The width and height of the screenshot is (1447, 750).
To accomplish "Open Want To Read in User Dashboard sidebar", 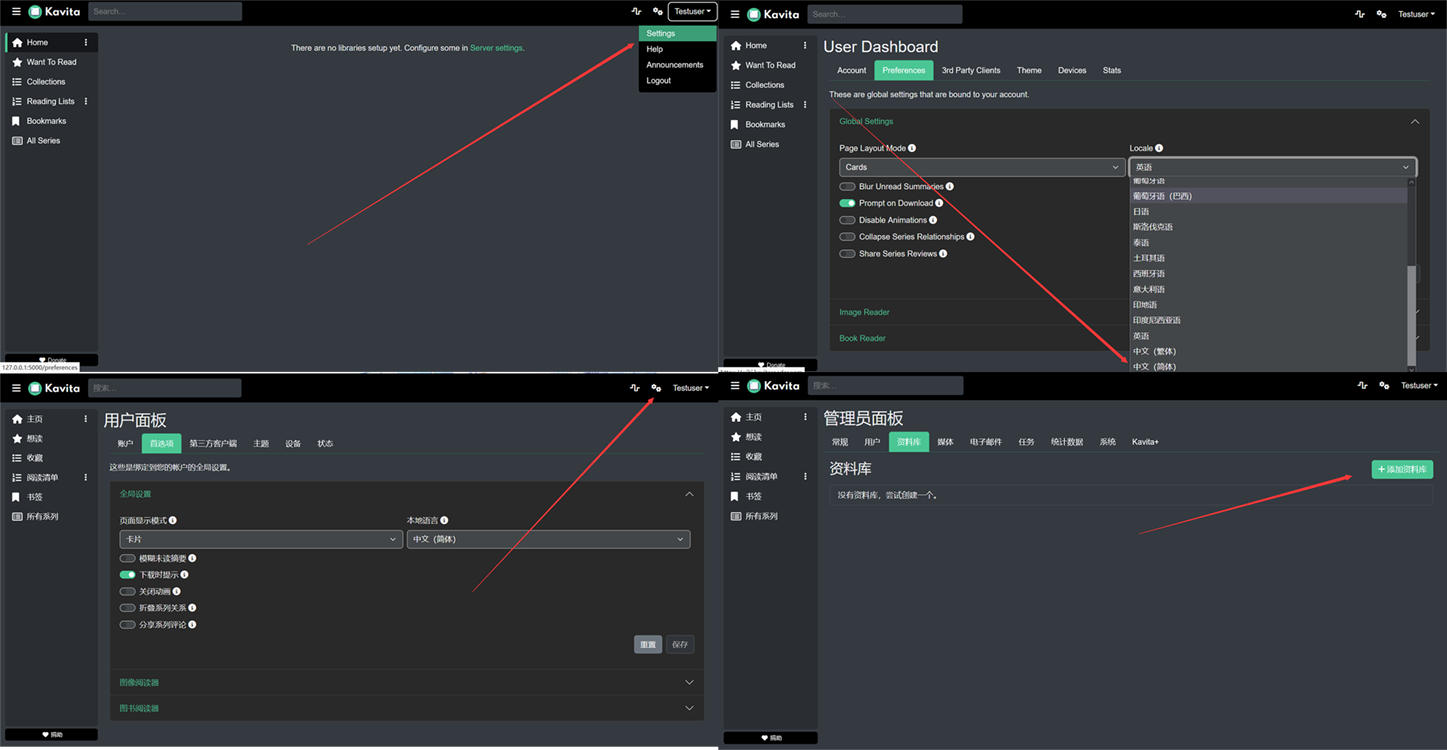I will pyautogui.click(x=770, y=65).
